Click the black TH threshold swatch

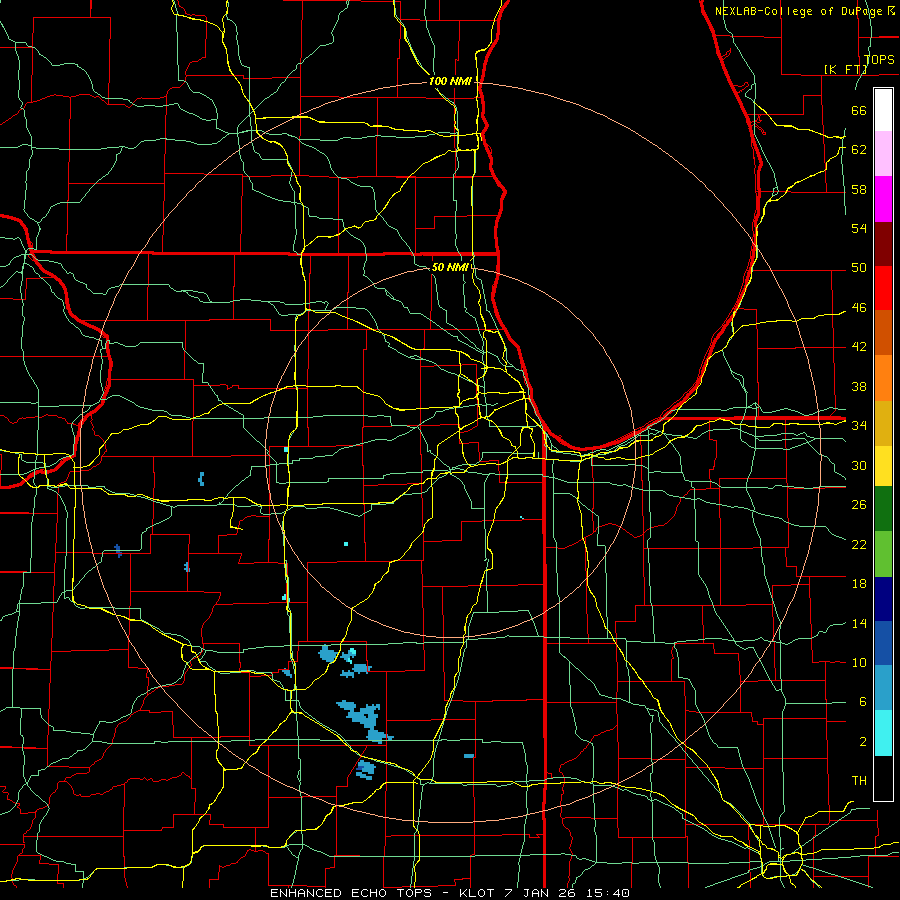pyautogui.click(x=883, y=778)
